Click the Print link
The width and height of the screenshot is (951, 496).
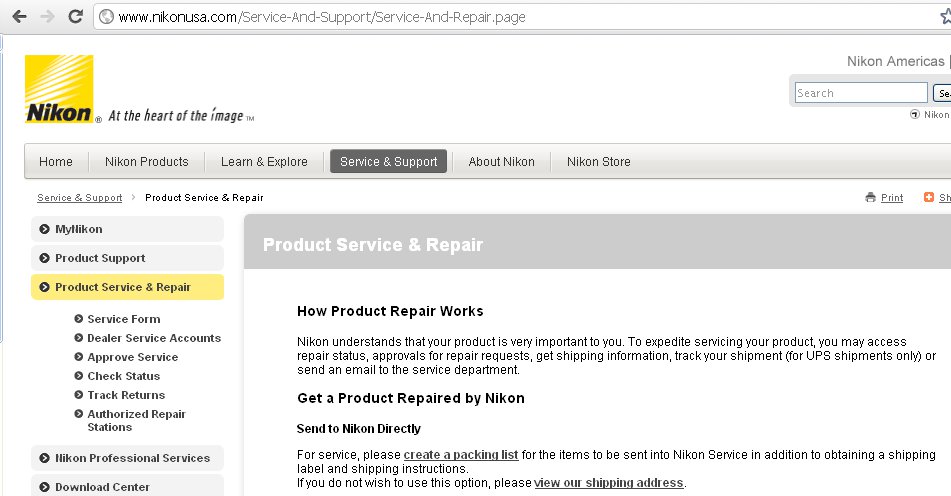[892, 198]
